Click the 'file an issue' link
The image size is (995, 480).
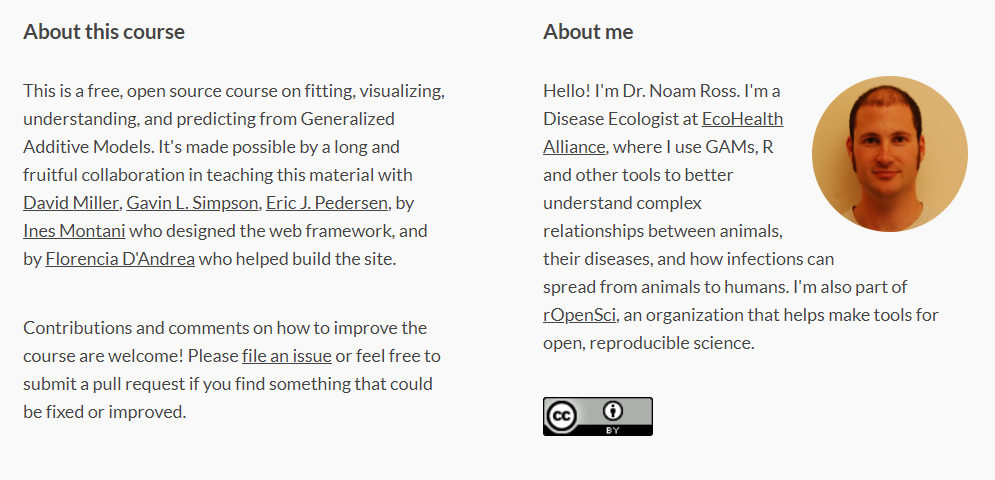[286, 355]
